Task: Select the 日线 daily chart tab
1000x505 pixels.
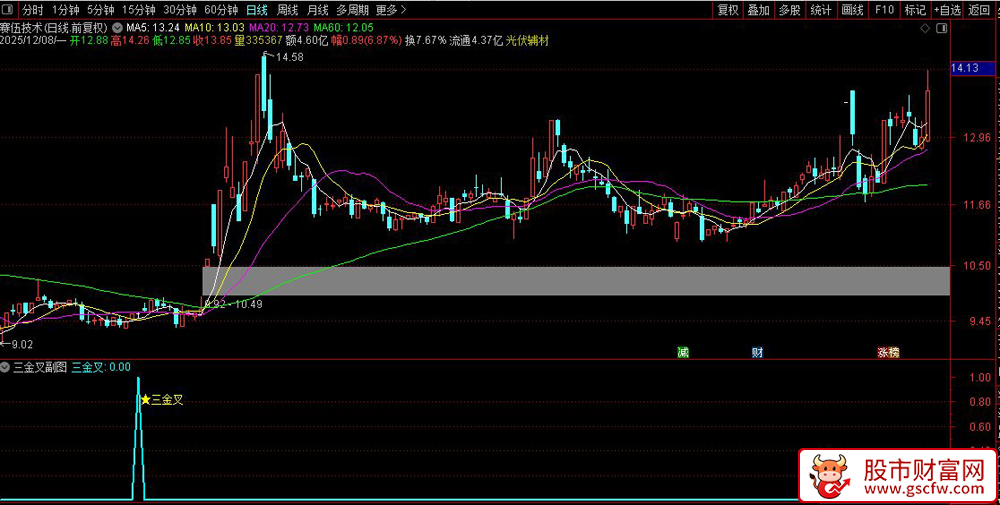Action: click(257, 10)
